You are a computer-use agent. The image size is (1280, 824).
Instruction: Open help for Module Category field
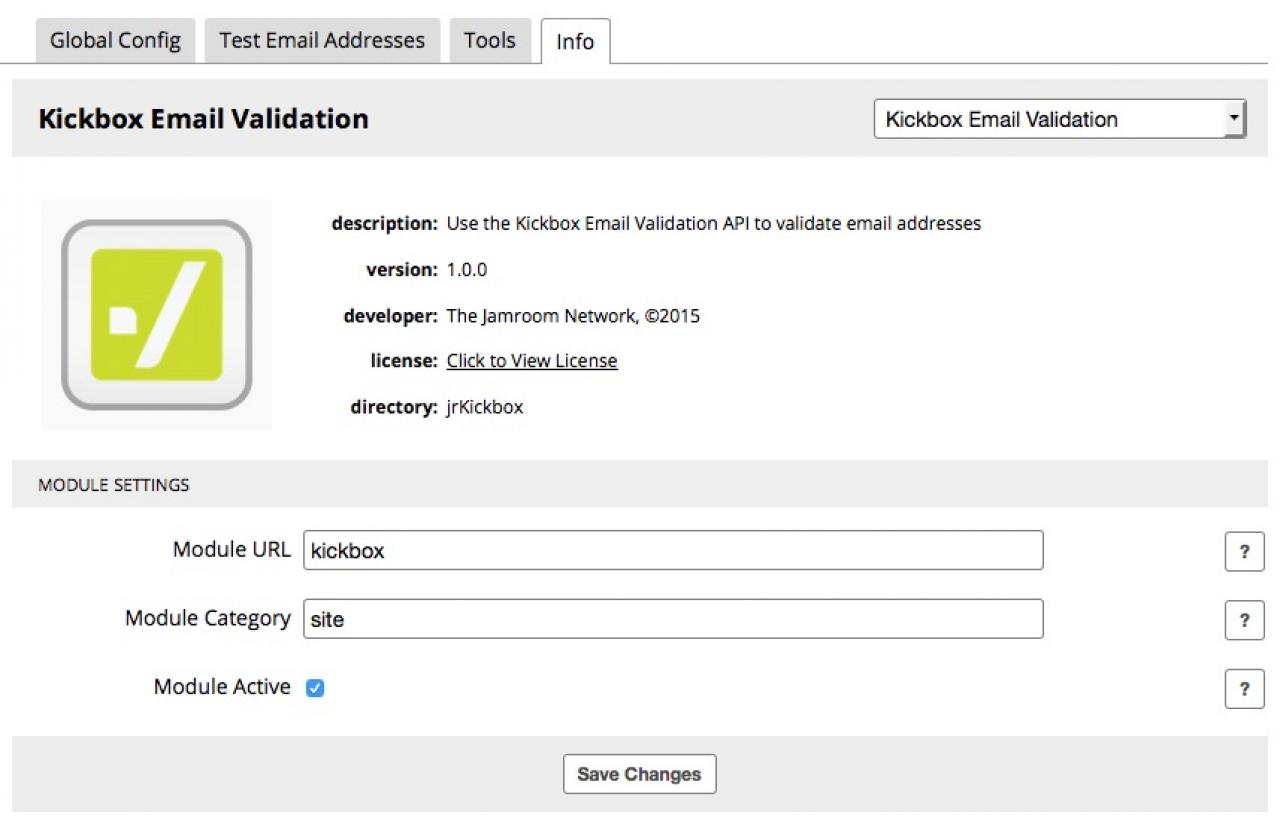[x=1244, y=620]
